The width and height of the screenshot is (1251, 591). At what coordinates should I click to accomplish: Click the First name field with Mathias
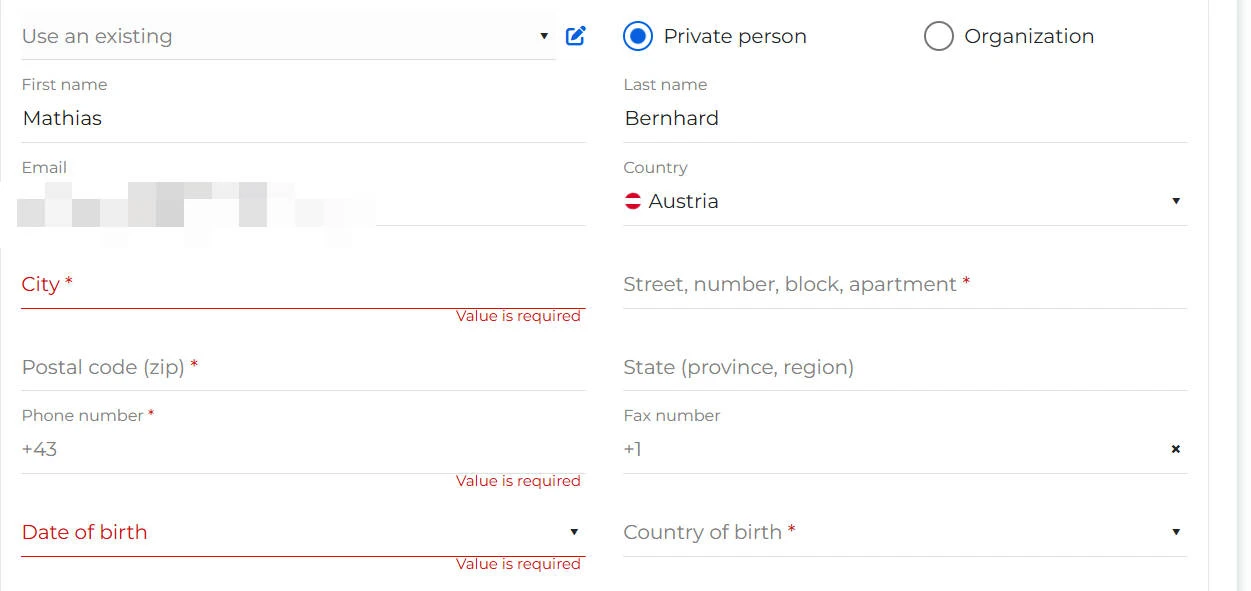pos(300,118)
